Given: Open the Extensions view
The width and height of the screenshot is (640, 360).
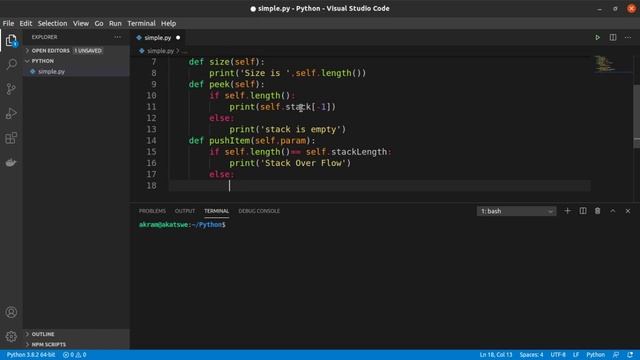Looking at the screenshot, I should [11, 138].
